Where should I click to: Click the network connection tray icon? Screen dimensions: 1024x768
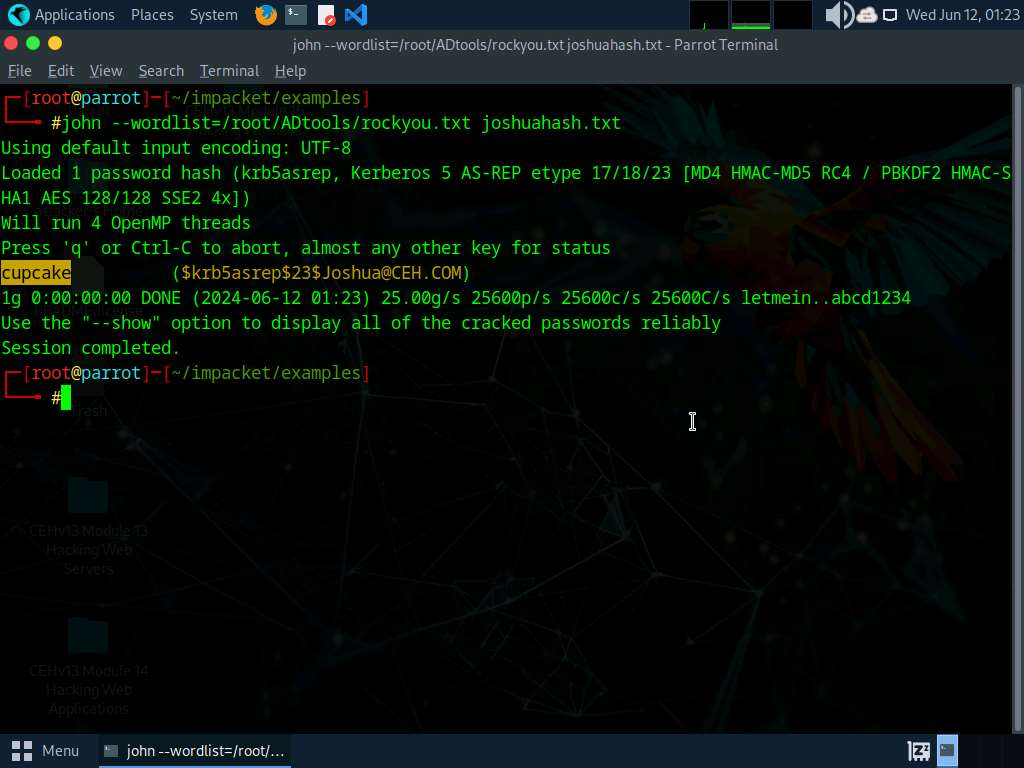tap(890, 15)
